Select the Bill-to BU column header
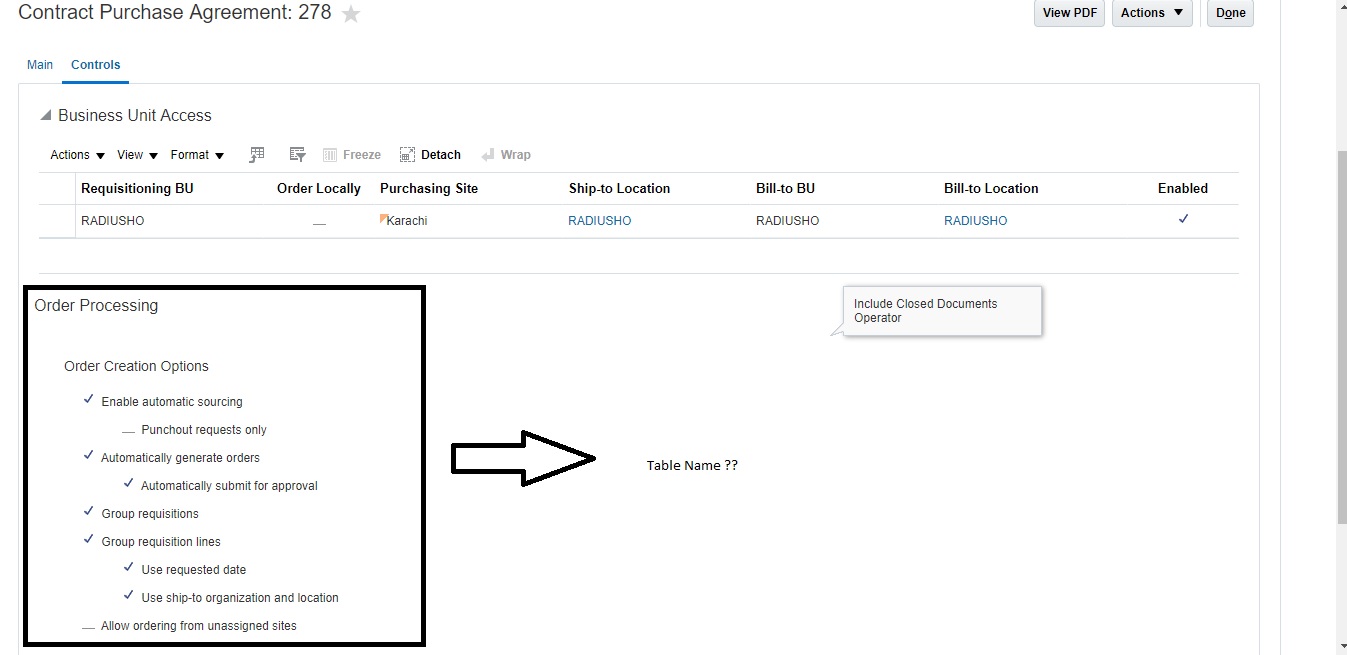The width and height of the screenshot is (1347, 655). click(x=785, y=188)
